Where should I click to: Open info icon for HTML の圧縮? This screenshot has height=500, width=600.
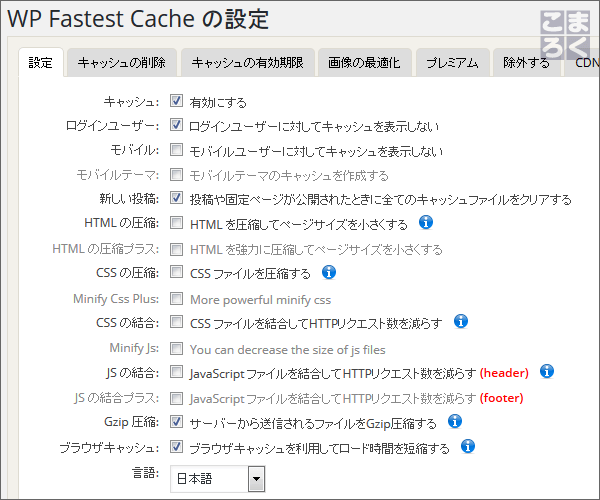pos(426,222)
